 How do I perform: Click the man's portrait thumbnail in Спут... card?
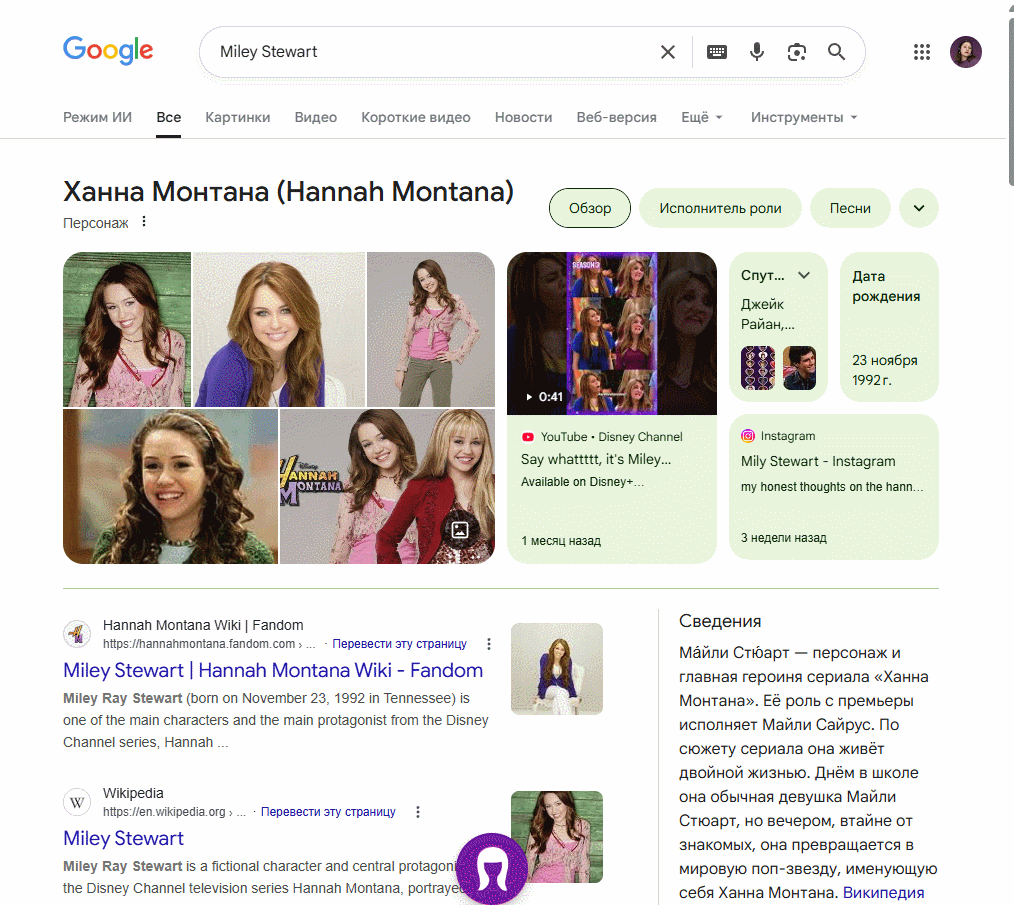(x=799, y=367)
